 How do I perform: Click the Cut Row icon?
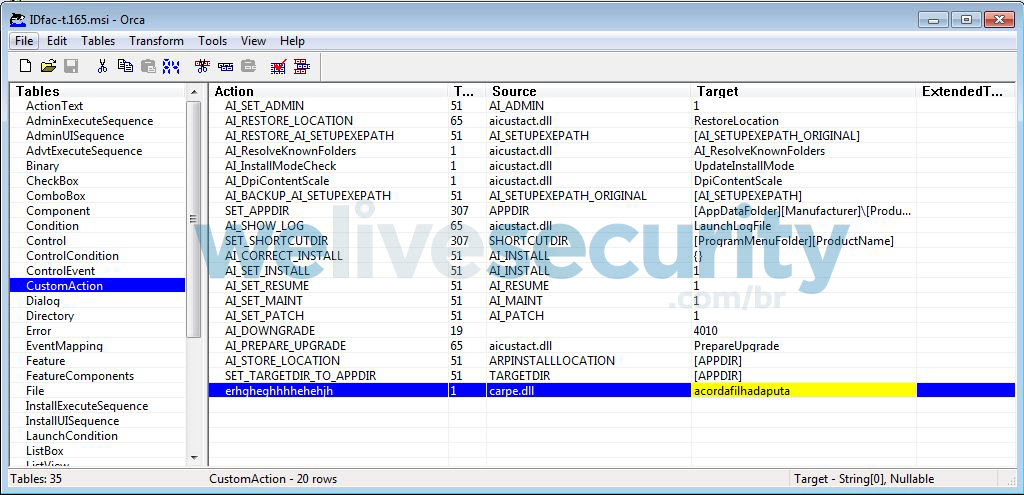click(202, 66)
